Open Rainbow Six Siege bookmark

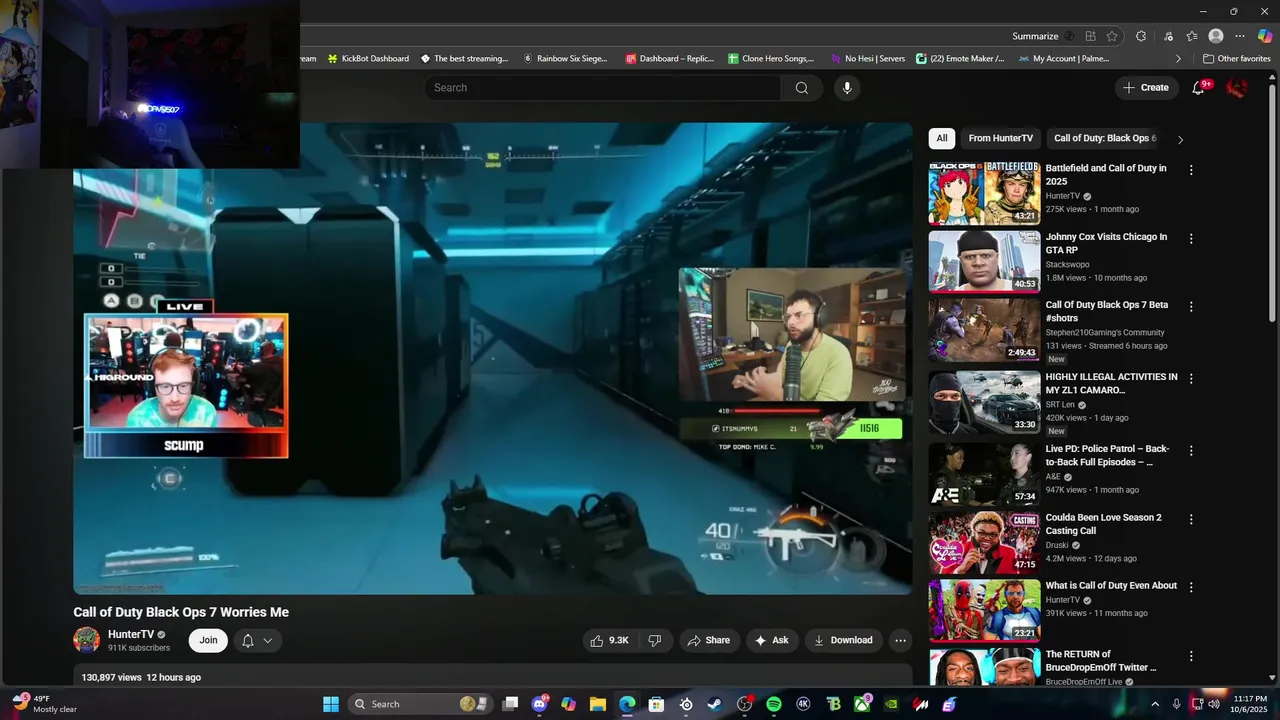pos(564,59)
